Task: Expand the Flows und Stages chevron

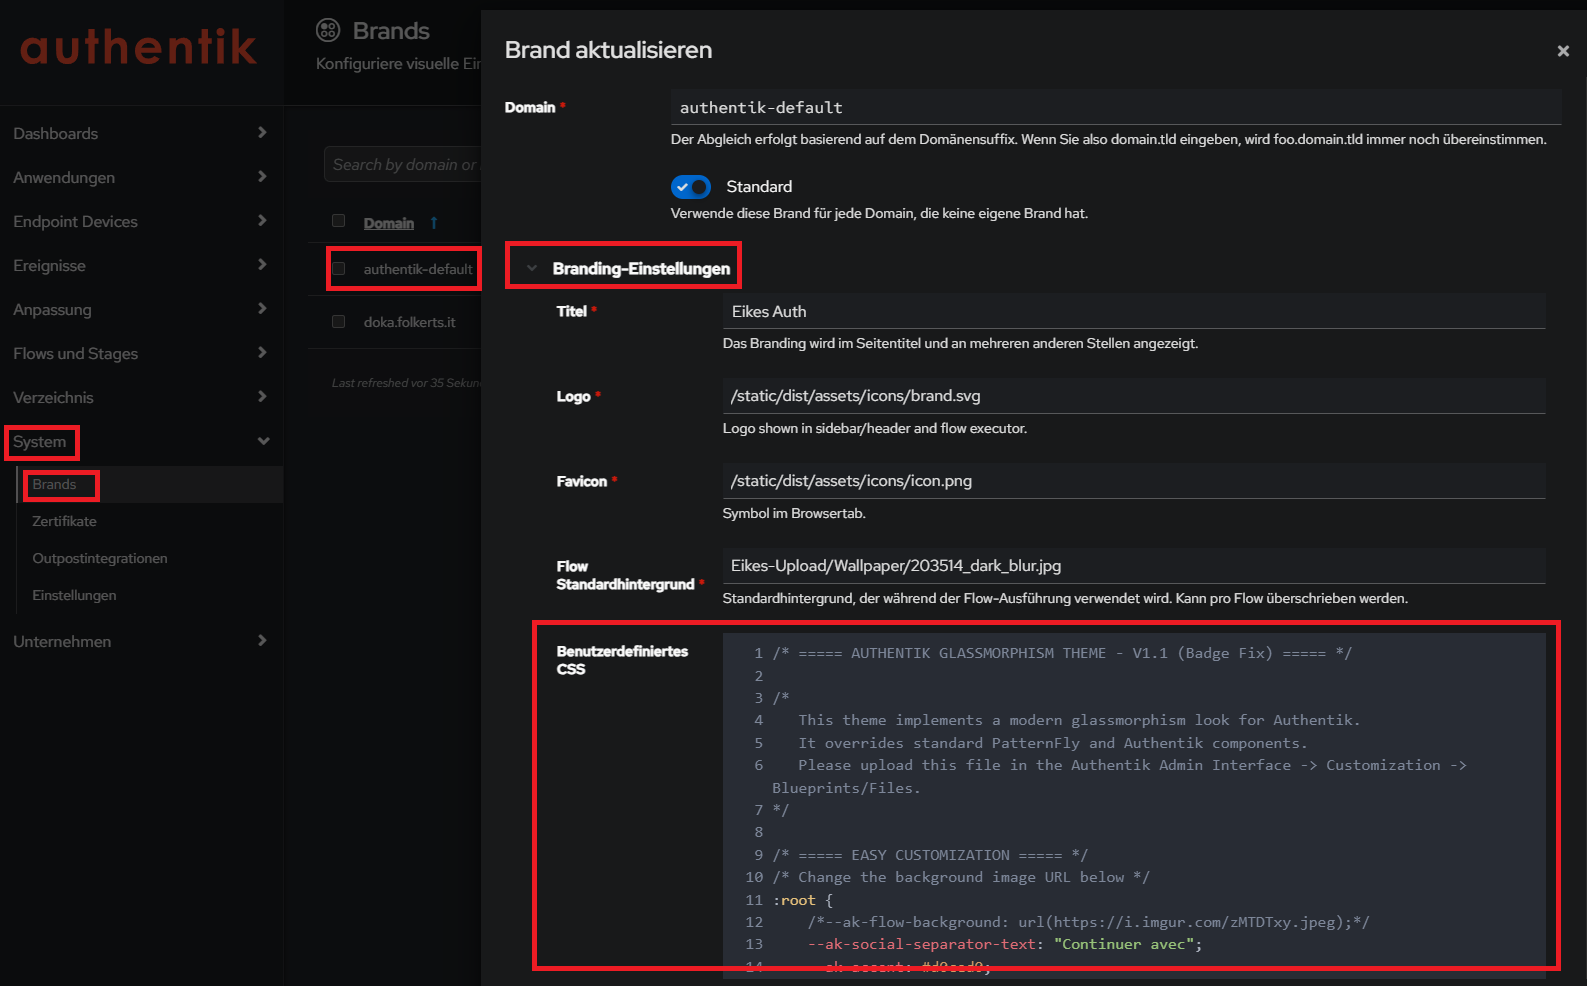Action: coord(262,353)
